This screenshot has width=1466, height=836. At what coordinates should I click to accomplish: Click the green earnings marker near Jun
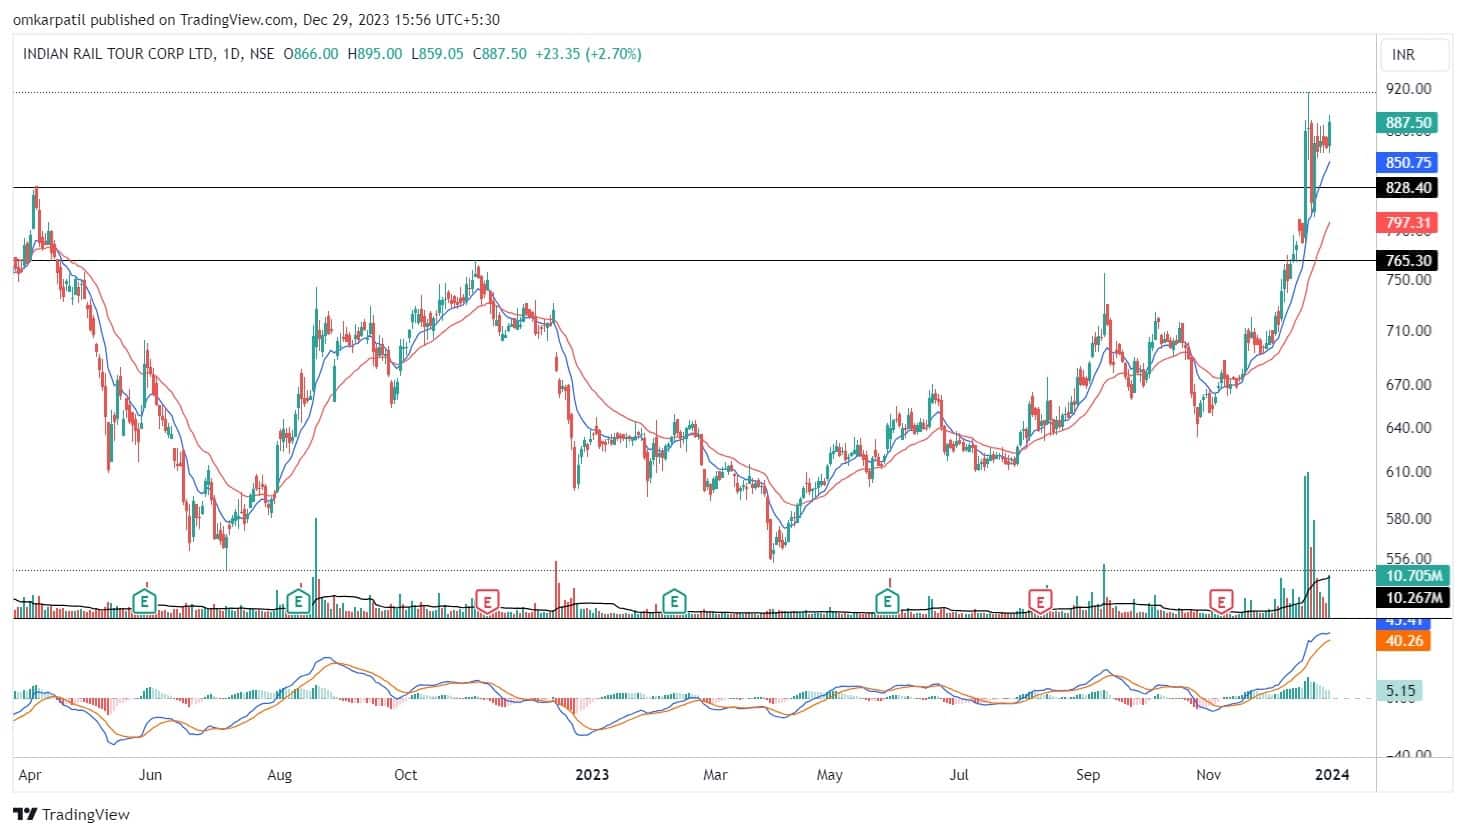(146, 602)
